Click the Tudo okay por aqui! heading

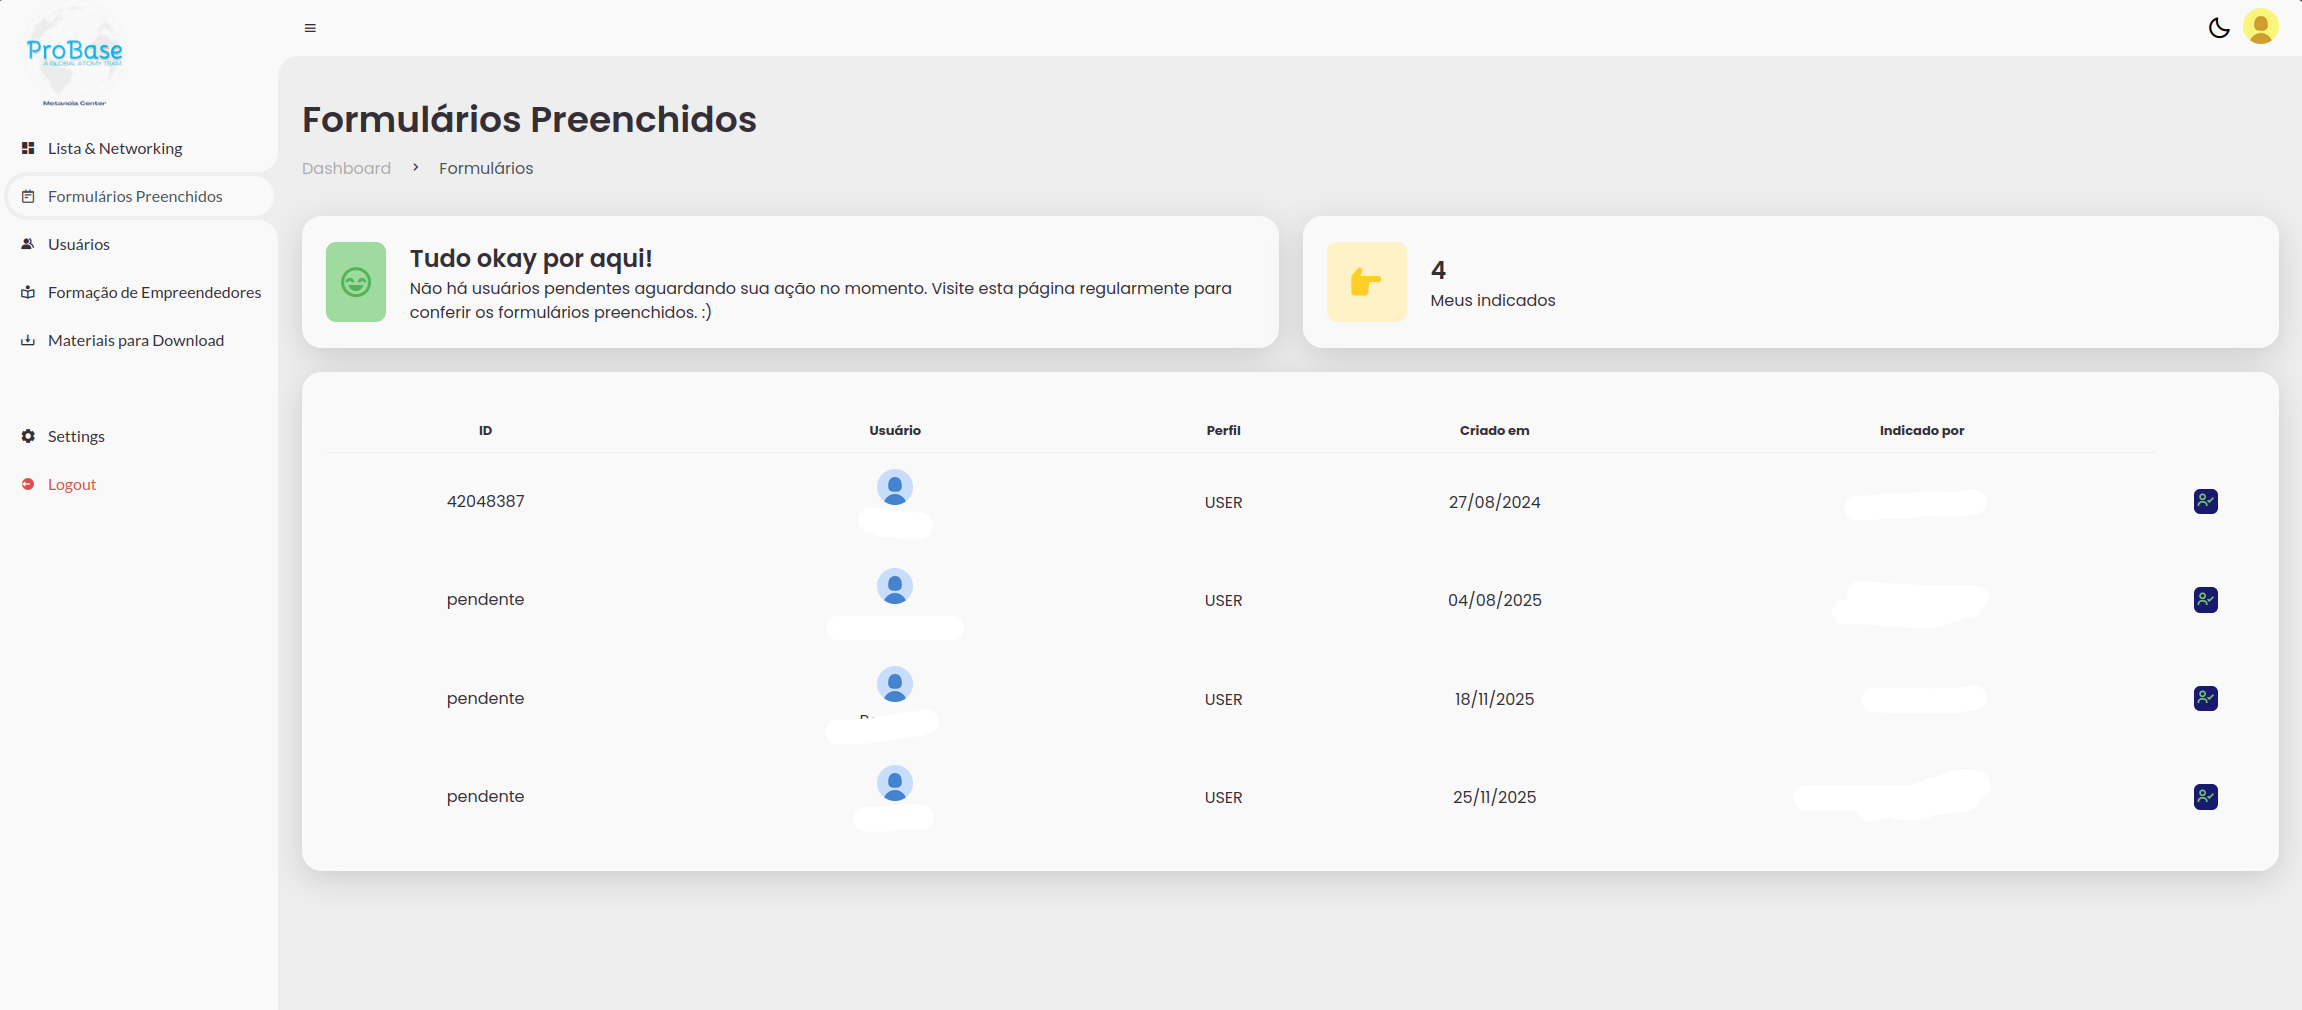(531, 258)
